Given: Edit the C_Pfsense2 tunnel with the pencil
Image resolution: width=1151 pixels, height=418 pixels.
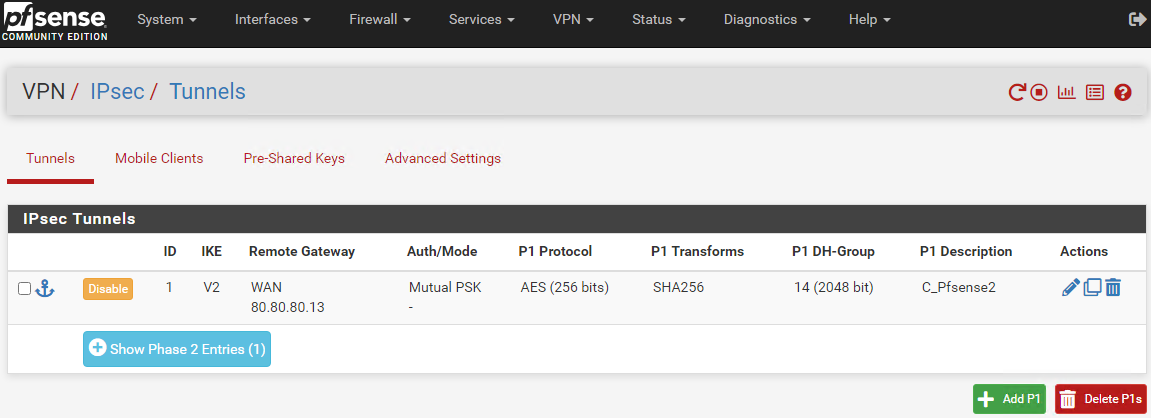Looking at the screenshot, I should tap(1071, 288).
